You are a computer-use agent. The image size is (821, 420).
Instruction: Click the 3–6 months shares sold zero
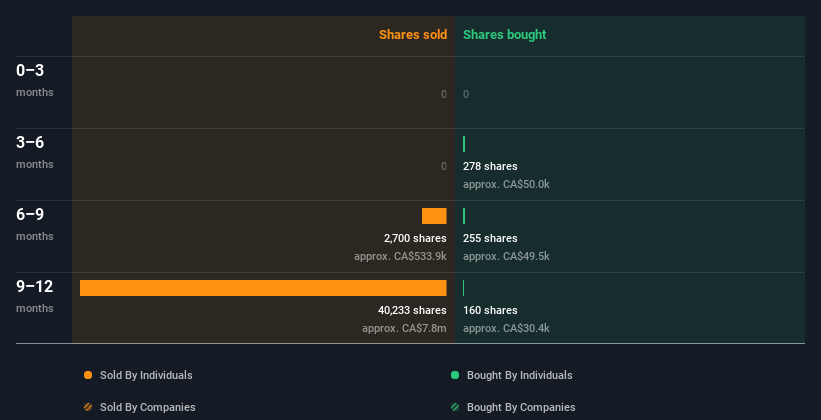pyautogui.click(x=444, y=166)
